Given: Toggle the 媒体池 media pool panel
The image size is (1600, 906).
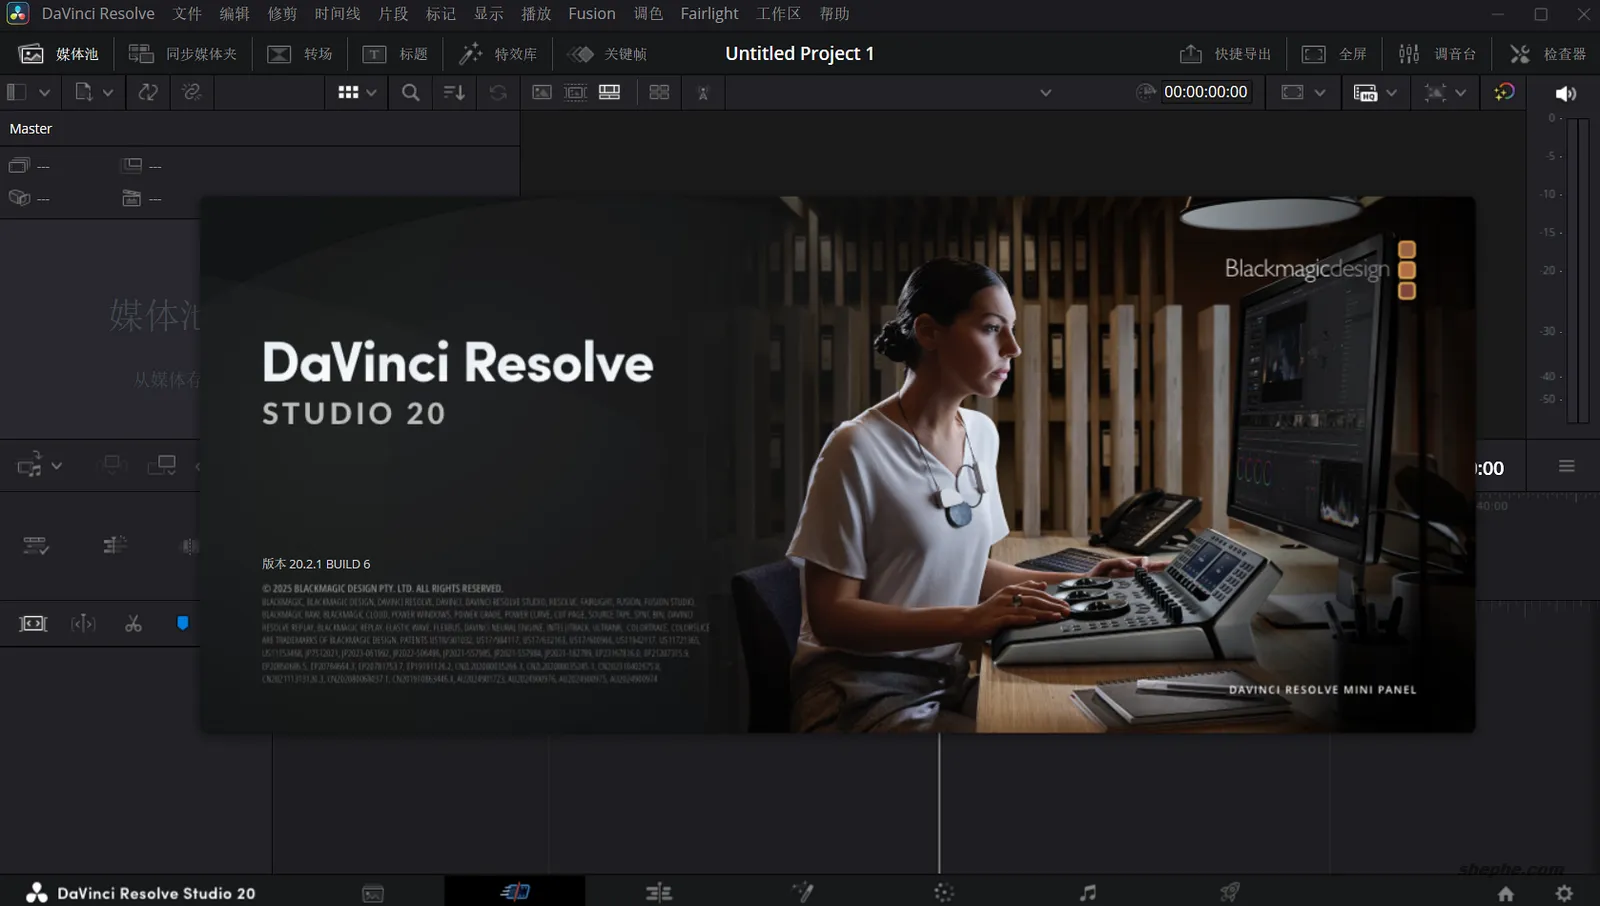Looking at the screenshot, I should click(59, 54).
